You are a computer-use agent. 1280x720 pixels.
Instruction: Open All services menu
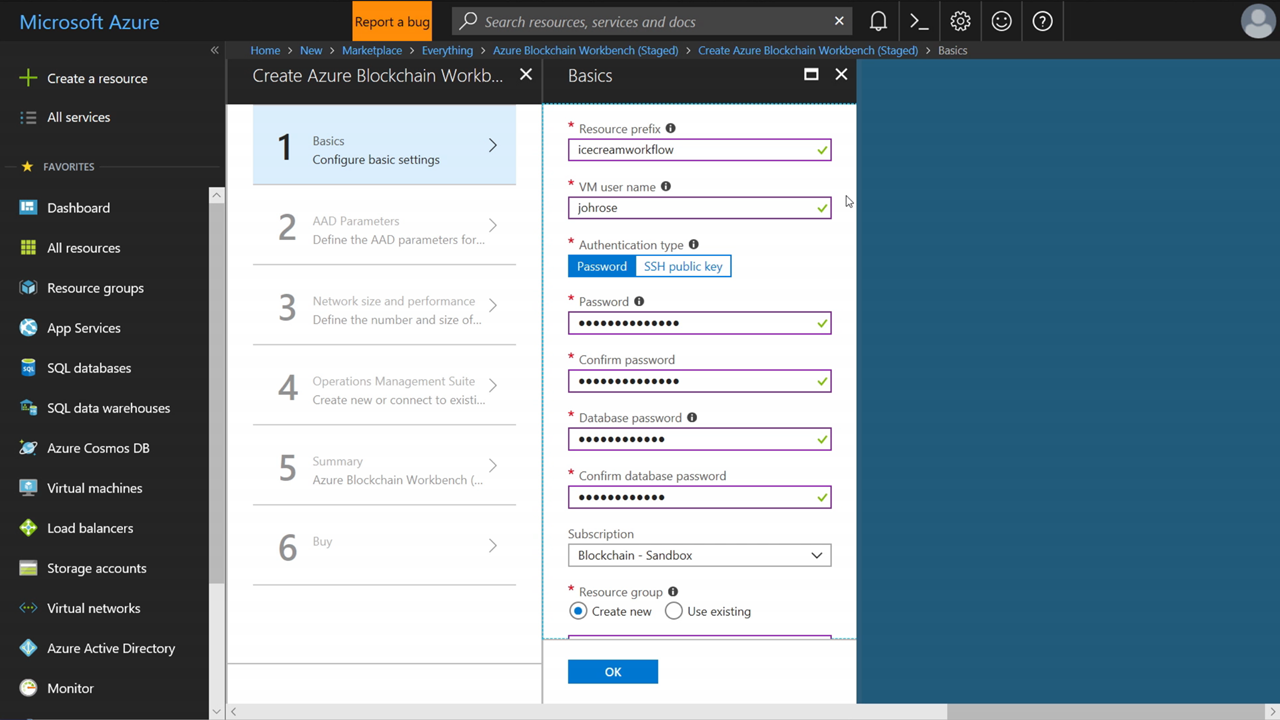pyautogui.click(x=78, y=117)
